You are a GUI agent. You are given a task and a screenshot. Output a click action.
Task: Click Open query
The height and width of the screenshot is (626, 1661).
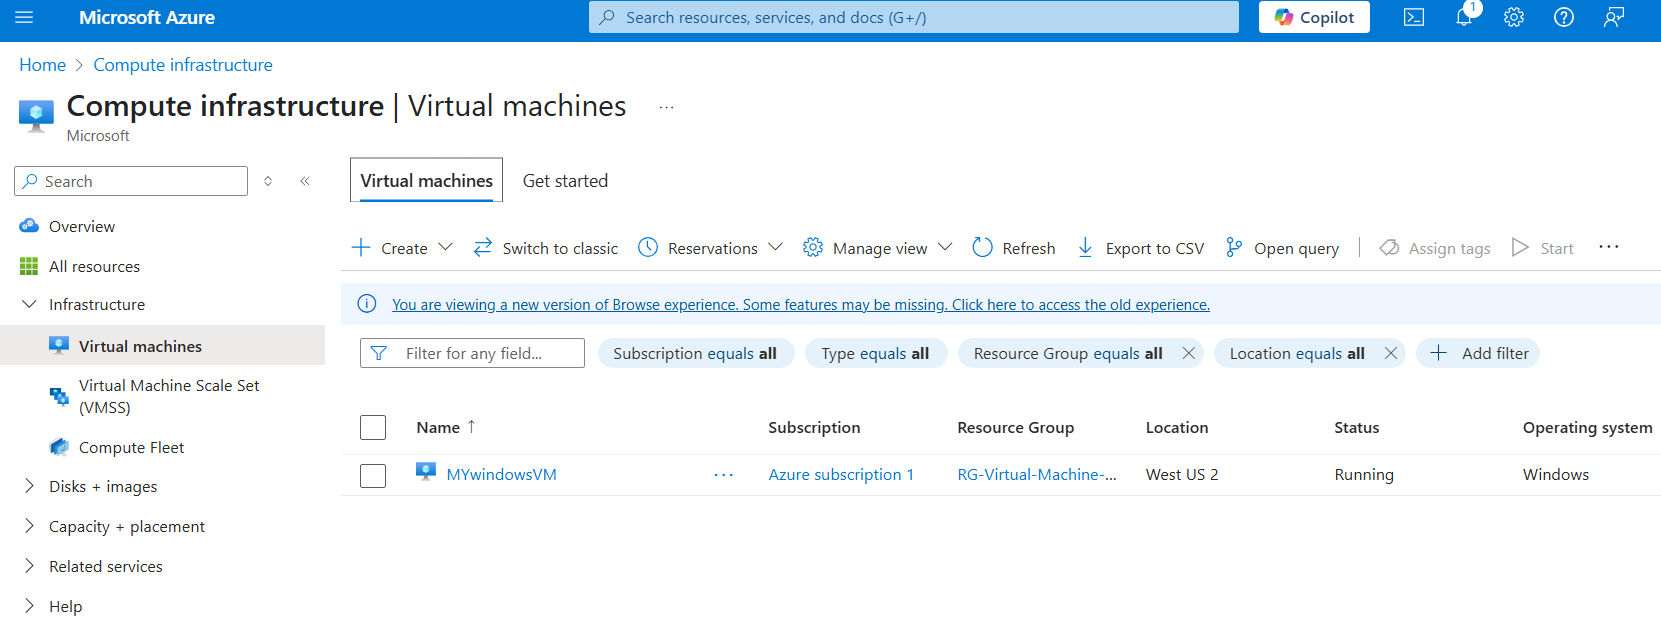tap(1282, 248)
